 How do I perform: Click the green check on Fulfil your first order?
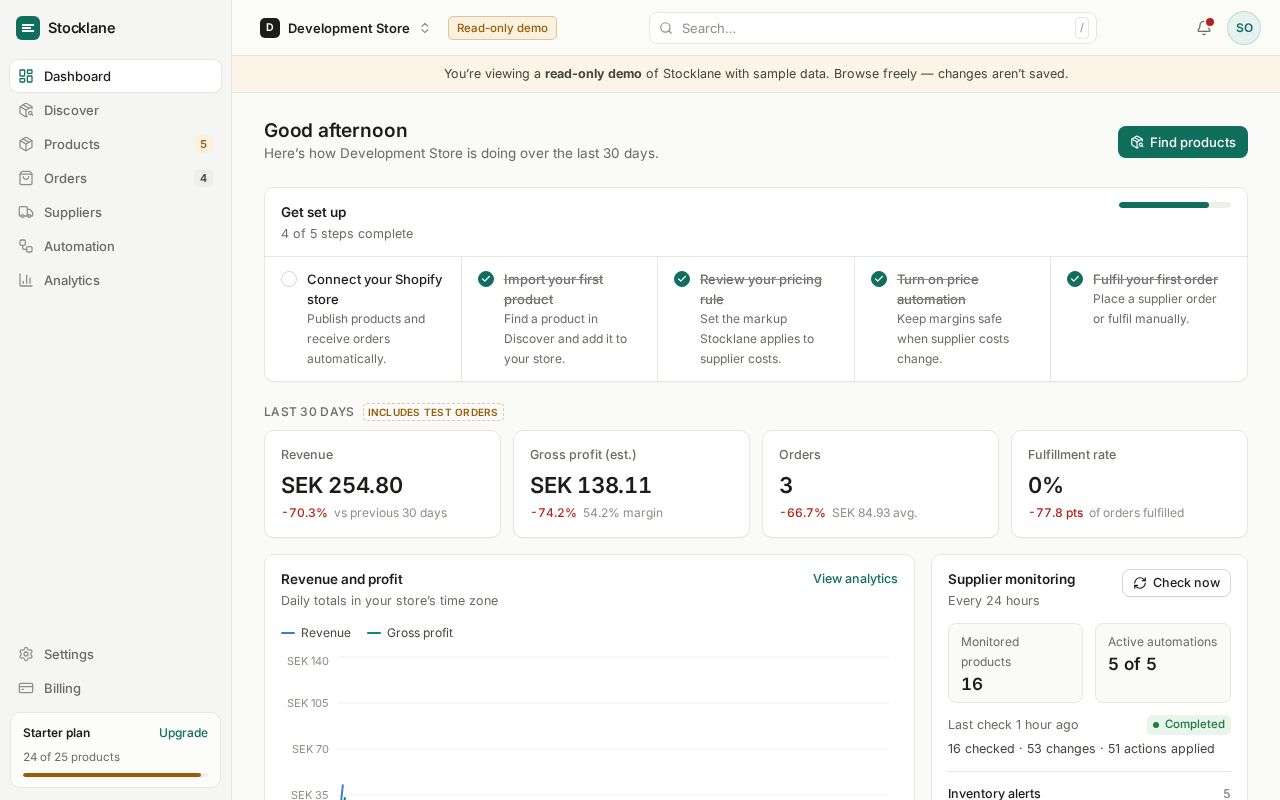pyautogui.click(x=1075, y=279)
